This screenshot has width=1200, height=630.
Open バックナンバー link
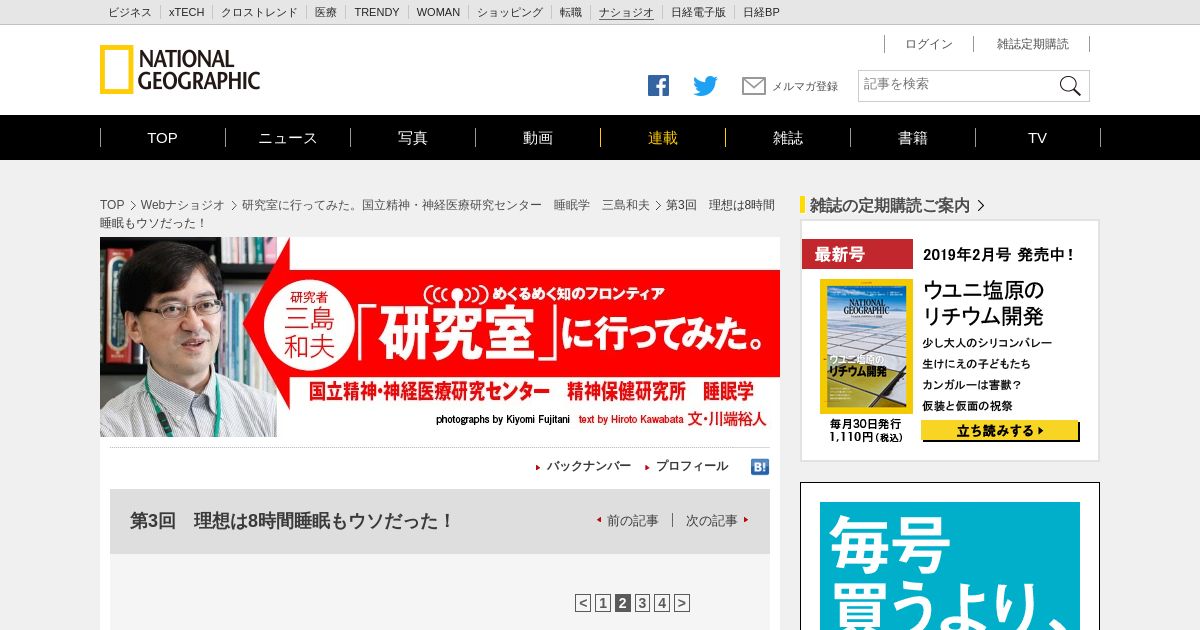pyautogui.click(x=588, y=466)
